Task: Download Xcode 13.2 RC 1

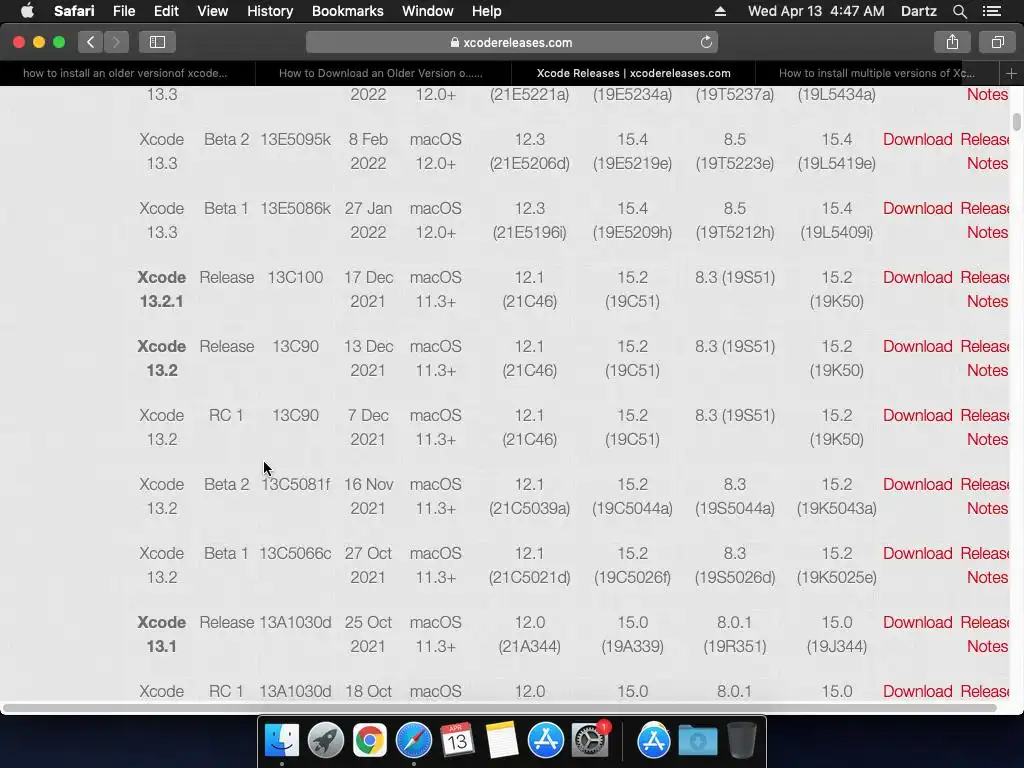Action: point(918,415)
